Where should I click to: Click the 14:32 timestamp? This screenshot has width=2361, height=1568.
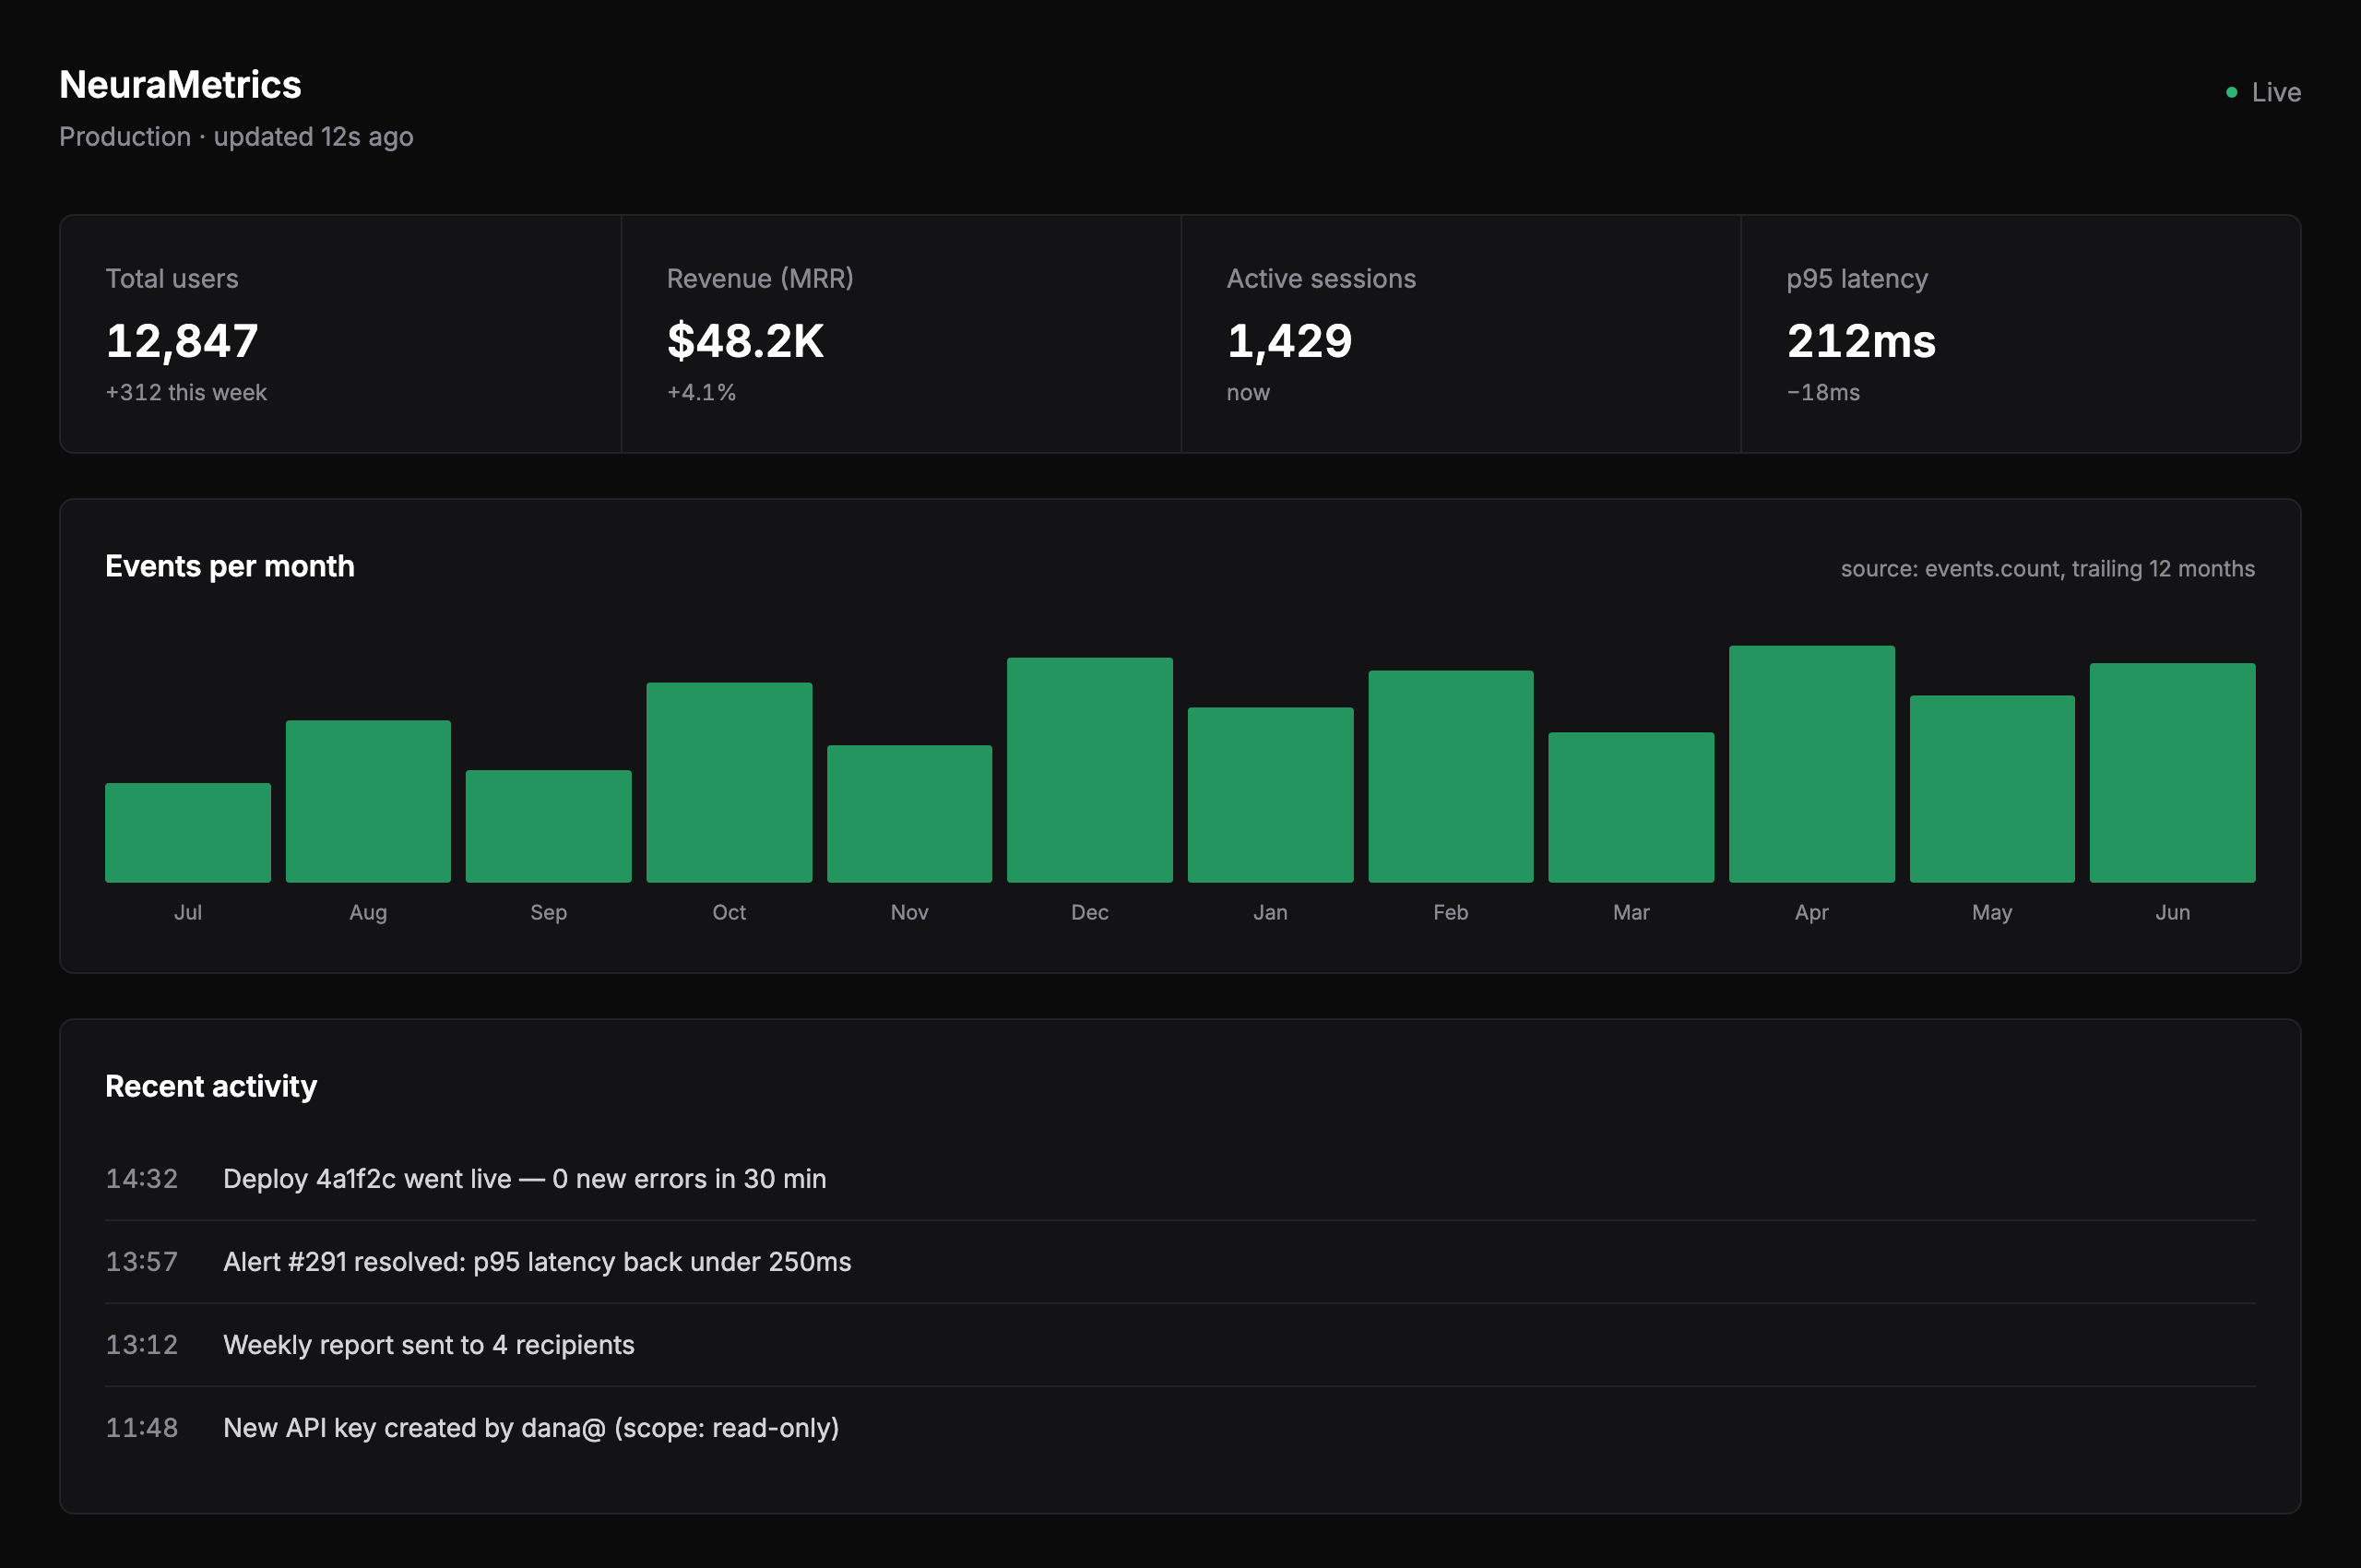[142, 1179]
